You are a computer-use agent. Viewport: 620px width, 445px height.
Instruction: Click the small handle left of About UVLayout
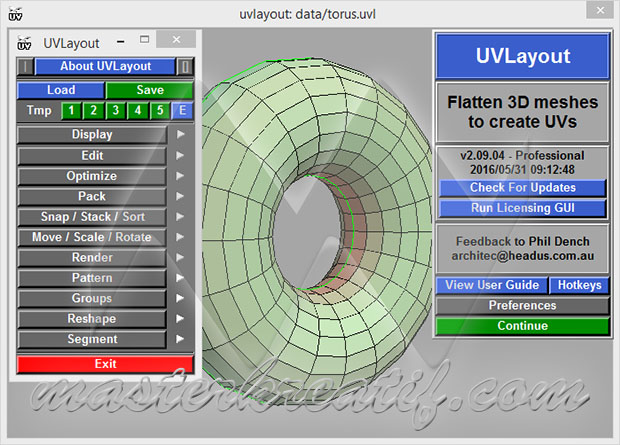tap(25, 66)
